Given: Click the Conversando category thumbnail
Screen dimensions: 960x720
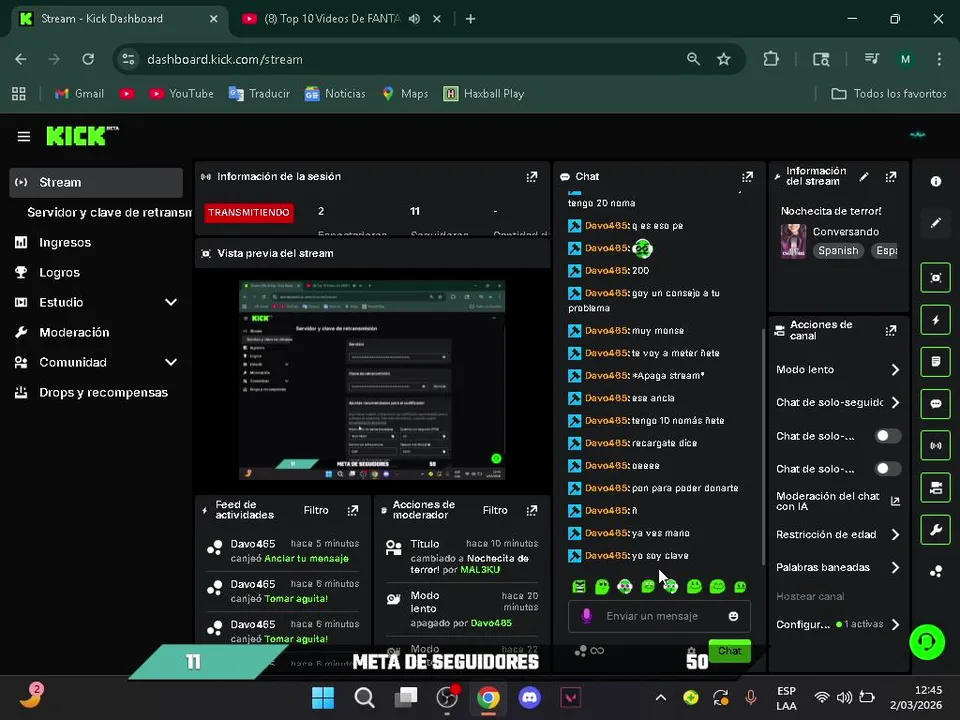Looking at the screenshot, I should click(x=793, y=241).
